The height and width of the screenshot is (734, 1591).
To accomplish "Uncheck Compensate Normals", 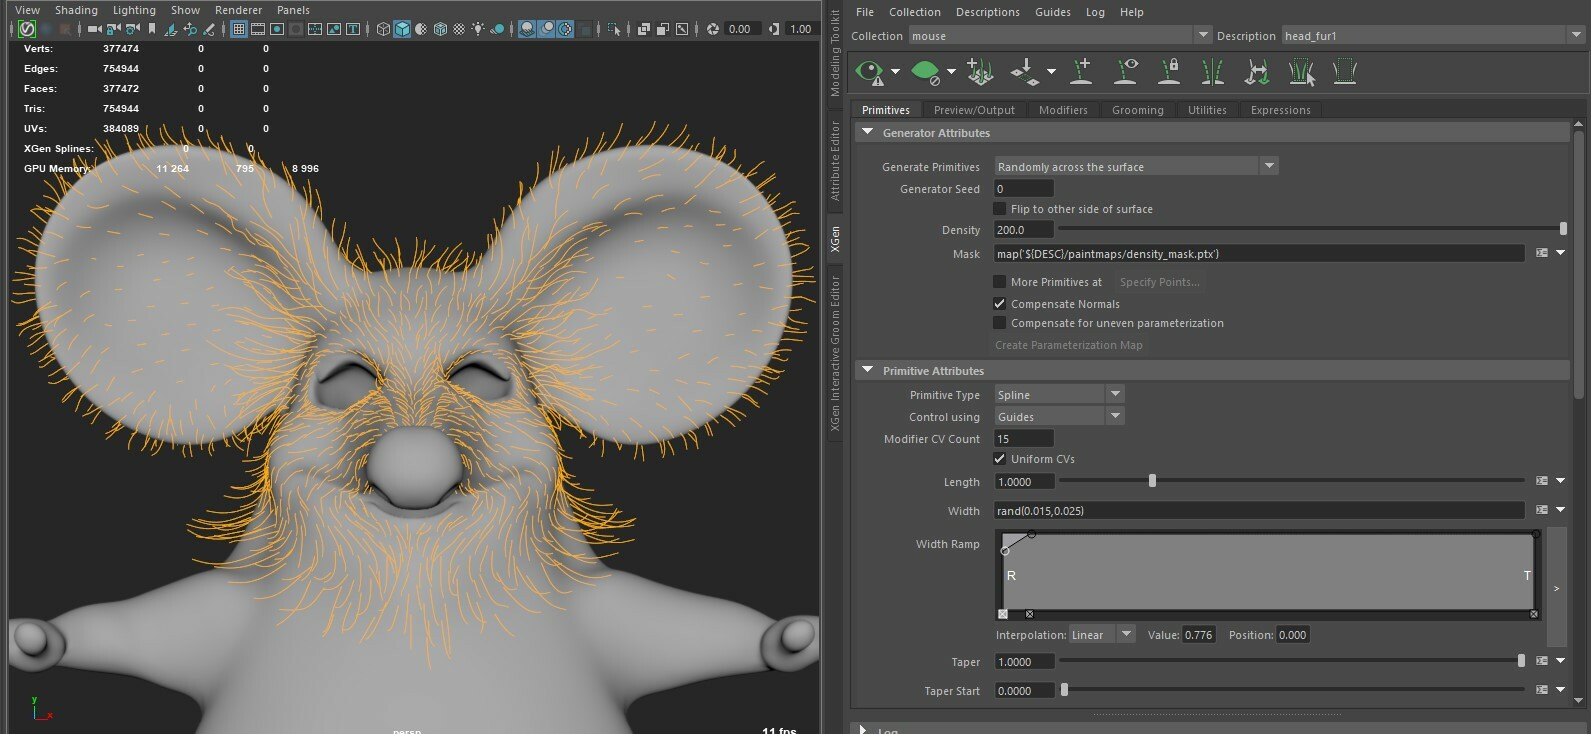I will pyautogui.click(x=999, y=303).
